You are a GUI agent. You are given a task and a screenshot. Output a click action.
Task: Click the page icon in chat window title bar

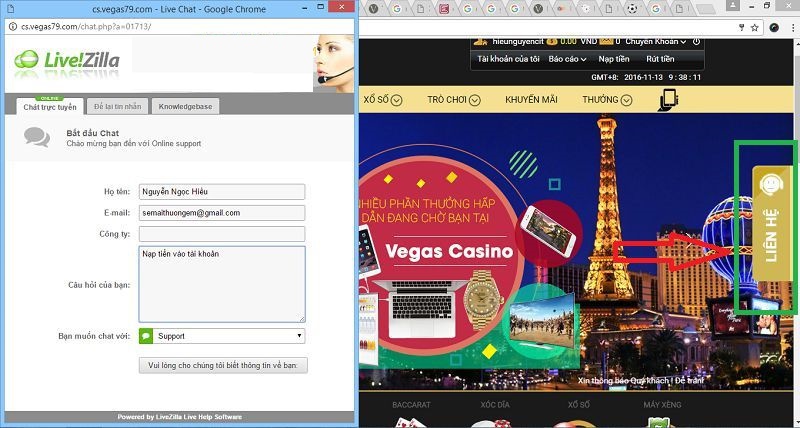(x=11, y=9)
